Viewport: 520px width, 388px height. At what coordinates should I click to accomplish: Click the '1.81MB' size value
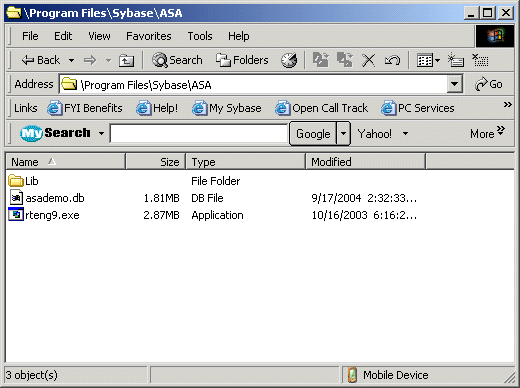[161, 198]
